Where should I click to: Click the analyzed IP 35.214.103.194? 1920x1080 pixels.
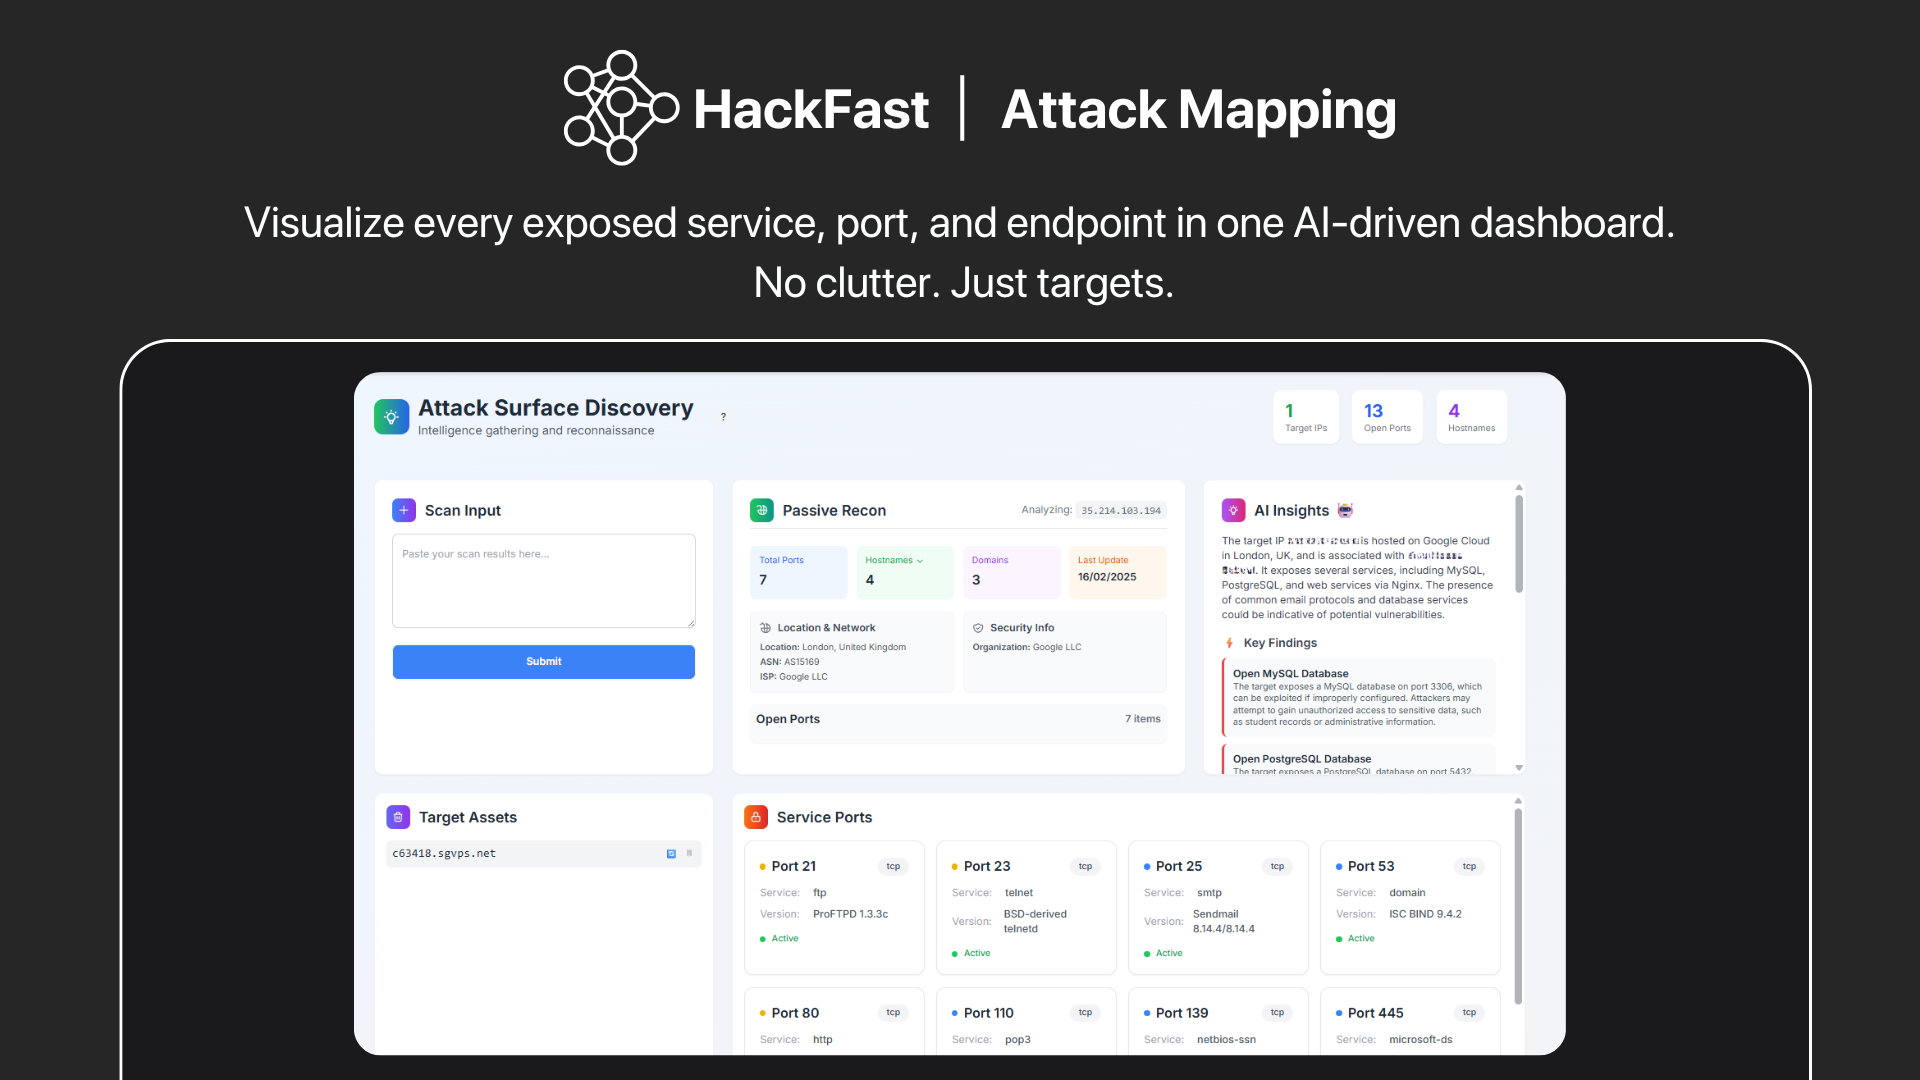[x=1121, y=511]
